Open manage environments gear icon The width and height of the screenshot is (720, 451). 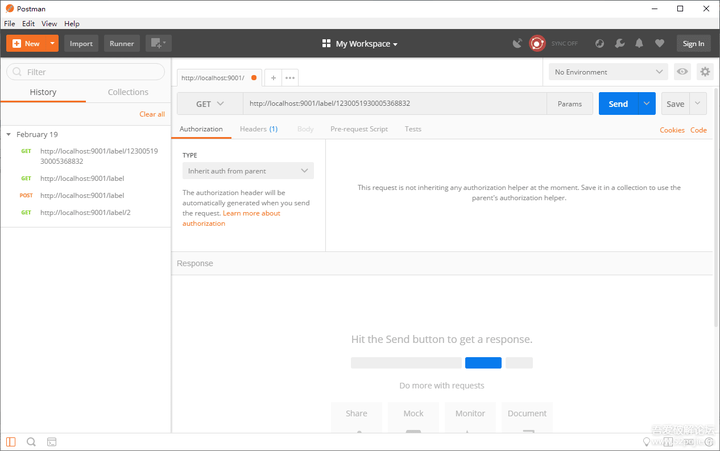(705, 72)
